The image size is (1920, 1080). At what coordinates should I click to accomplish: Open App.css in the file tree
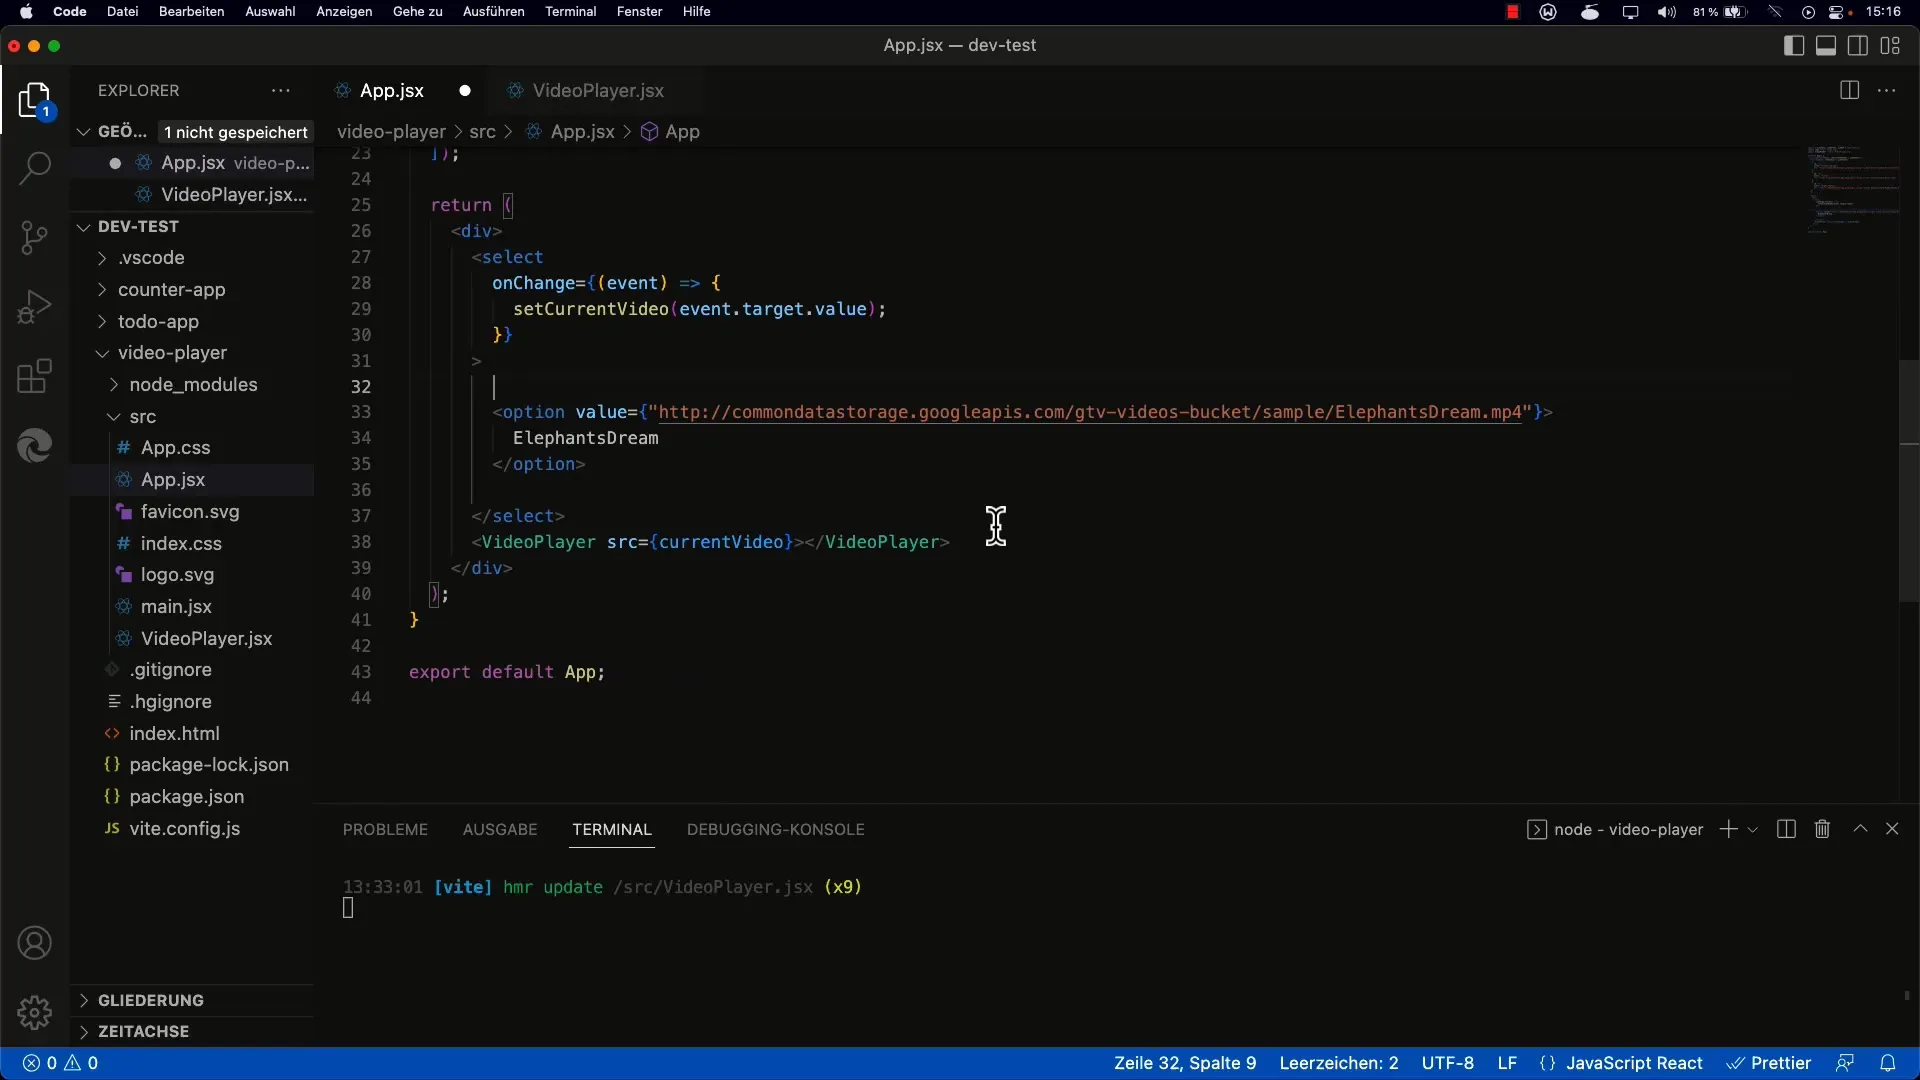point(175,448)
